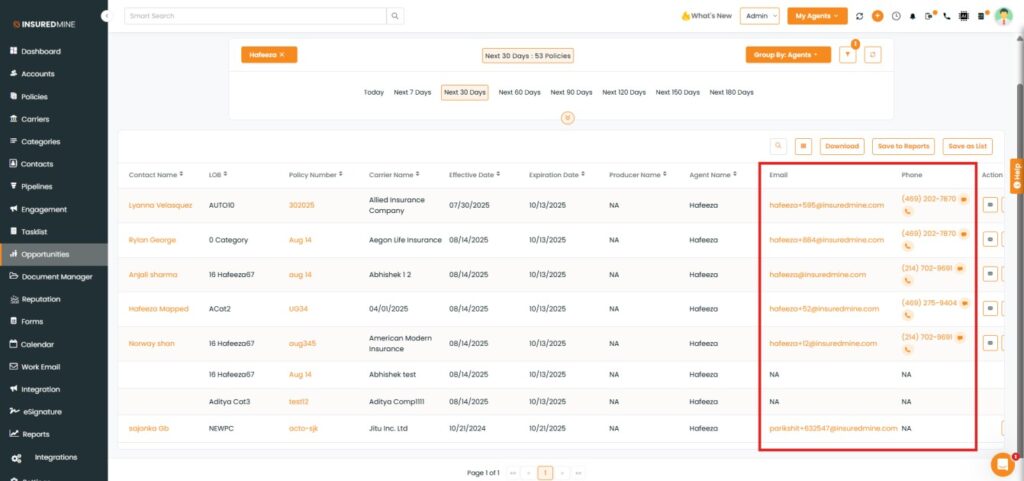
Task: Click the phone dialer icon in header
Action: coord(946,16)
